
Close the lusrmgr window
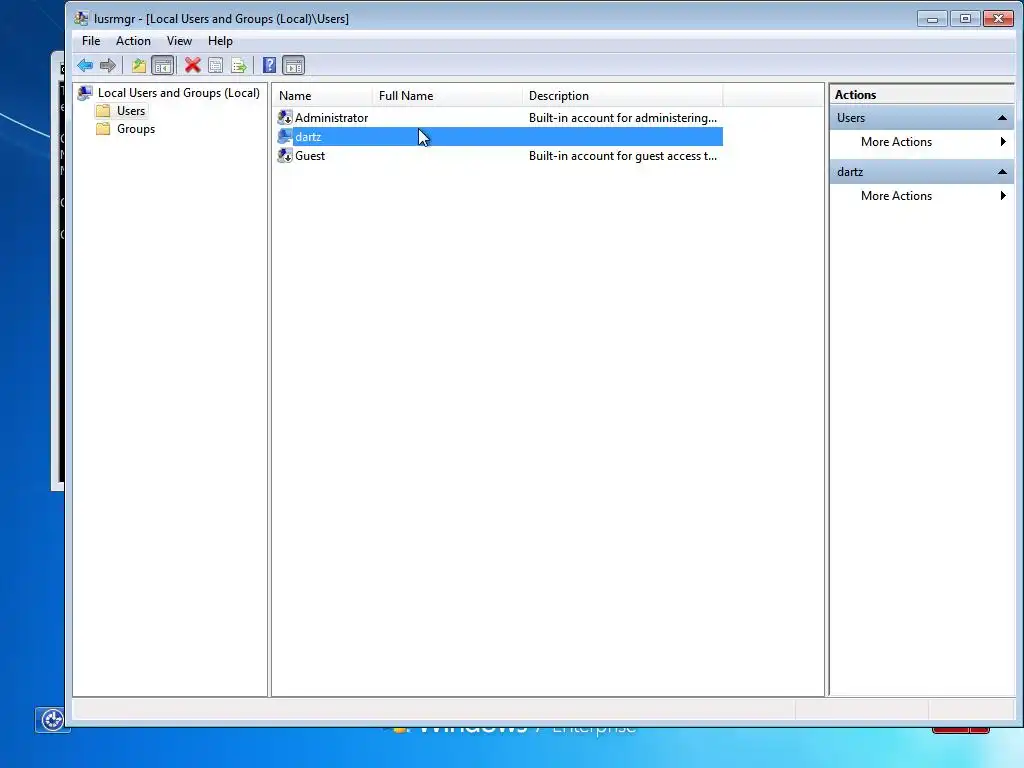tap(999, 19)
